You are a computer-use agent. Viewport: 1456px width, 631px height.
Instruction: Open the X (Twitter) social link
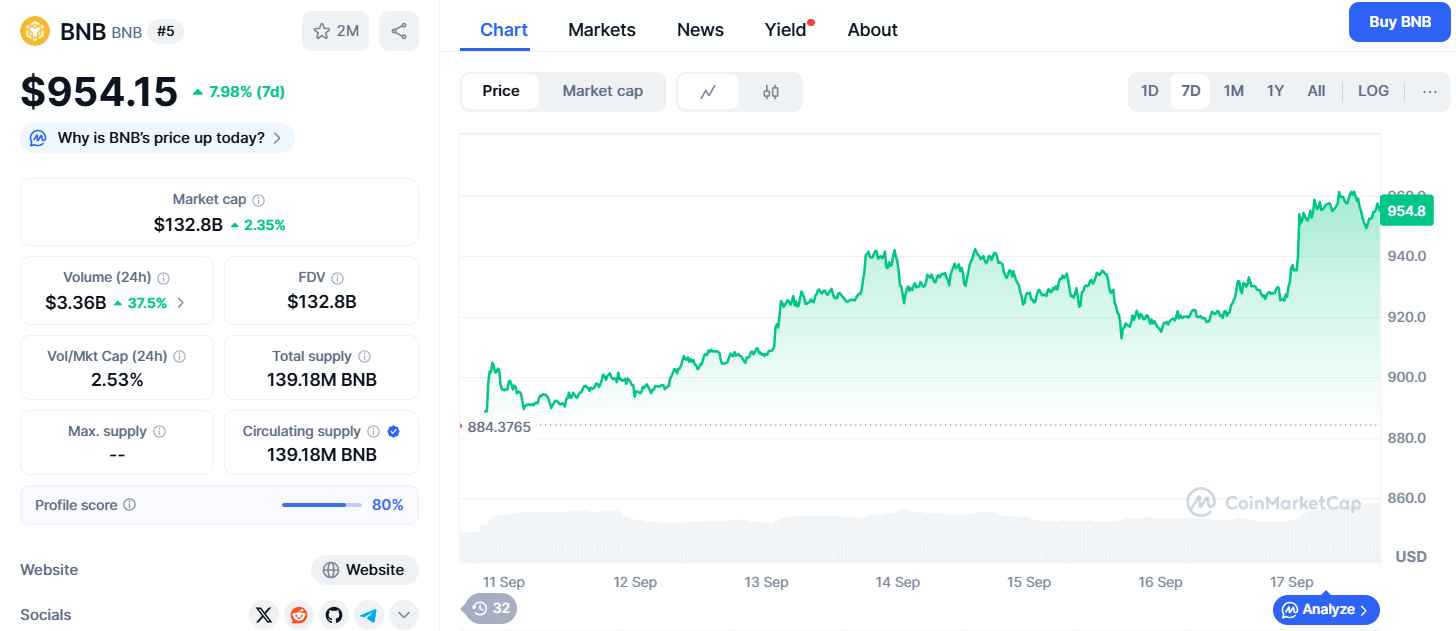[x=264, y=615]
